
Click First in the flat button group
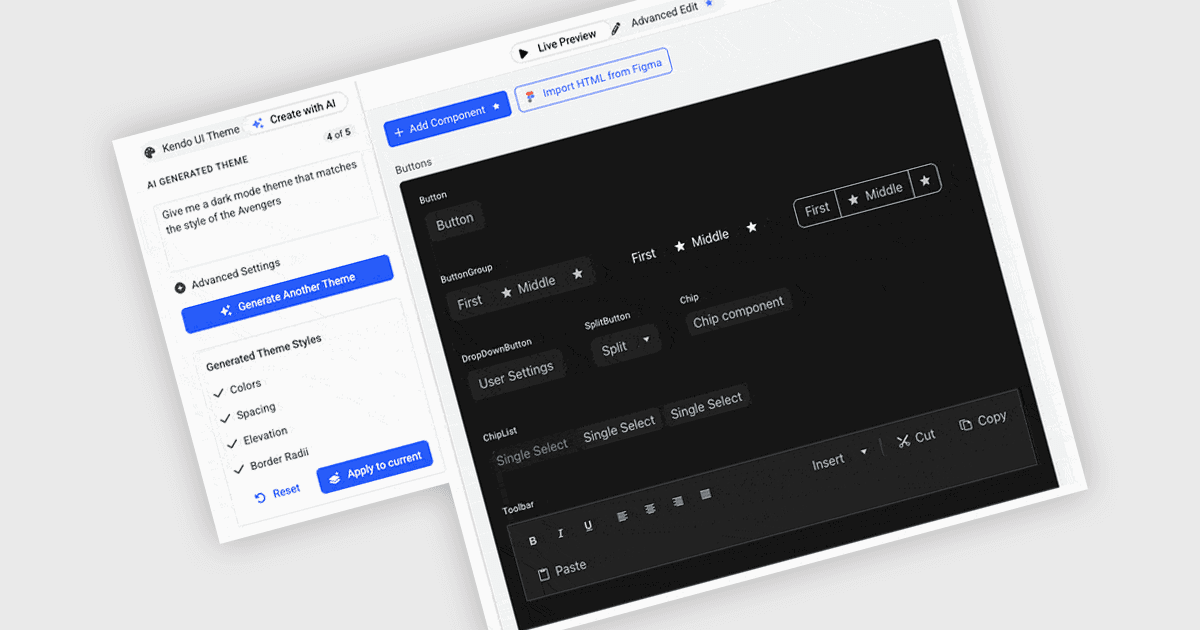click(644, 256)
